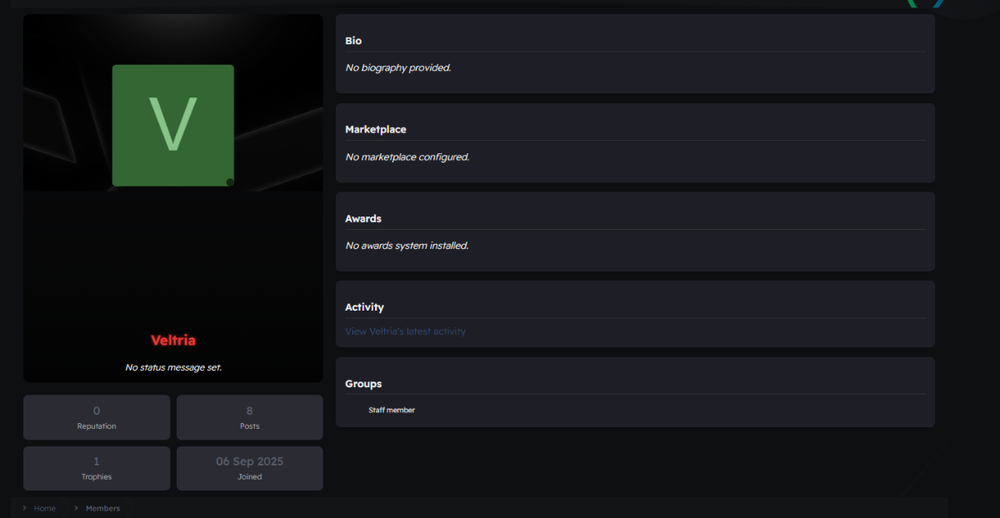Screen dimensions: 1000x518
Task: Click the Activity section heading
Action: click(364, 307)
